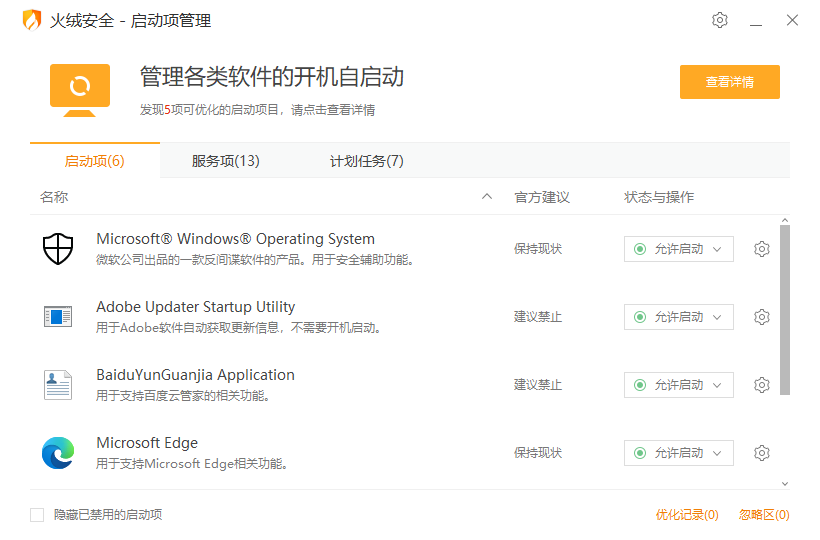This screenshot has width=820, height=540.
Task: Switch to 计划任务(7) tab
Action: 367,161
